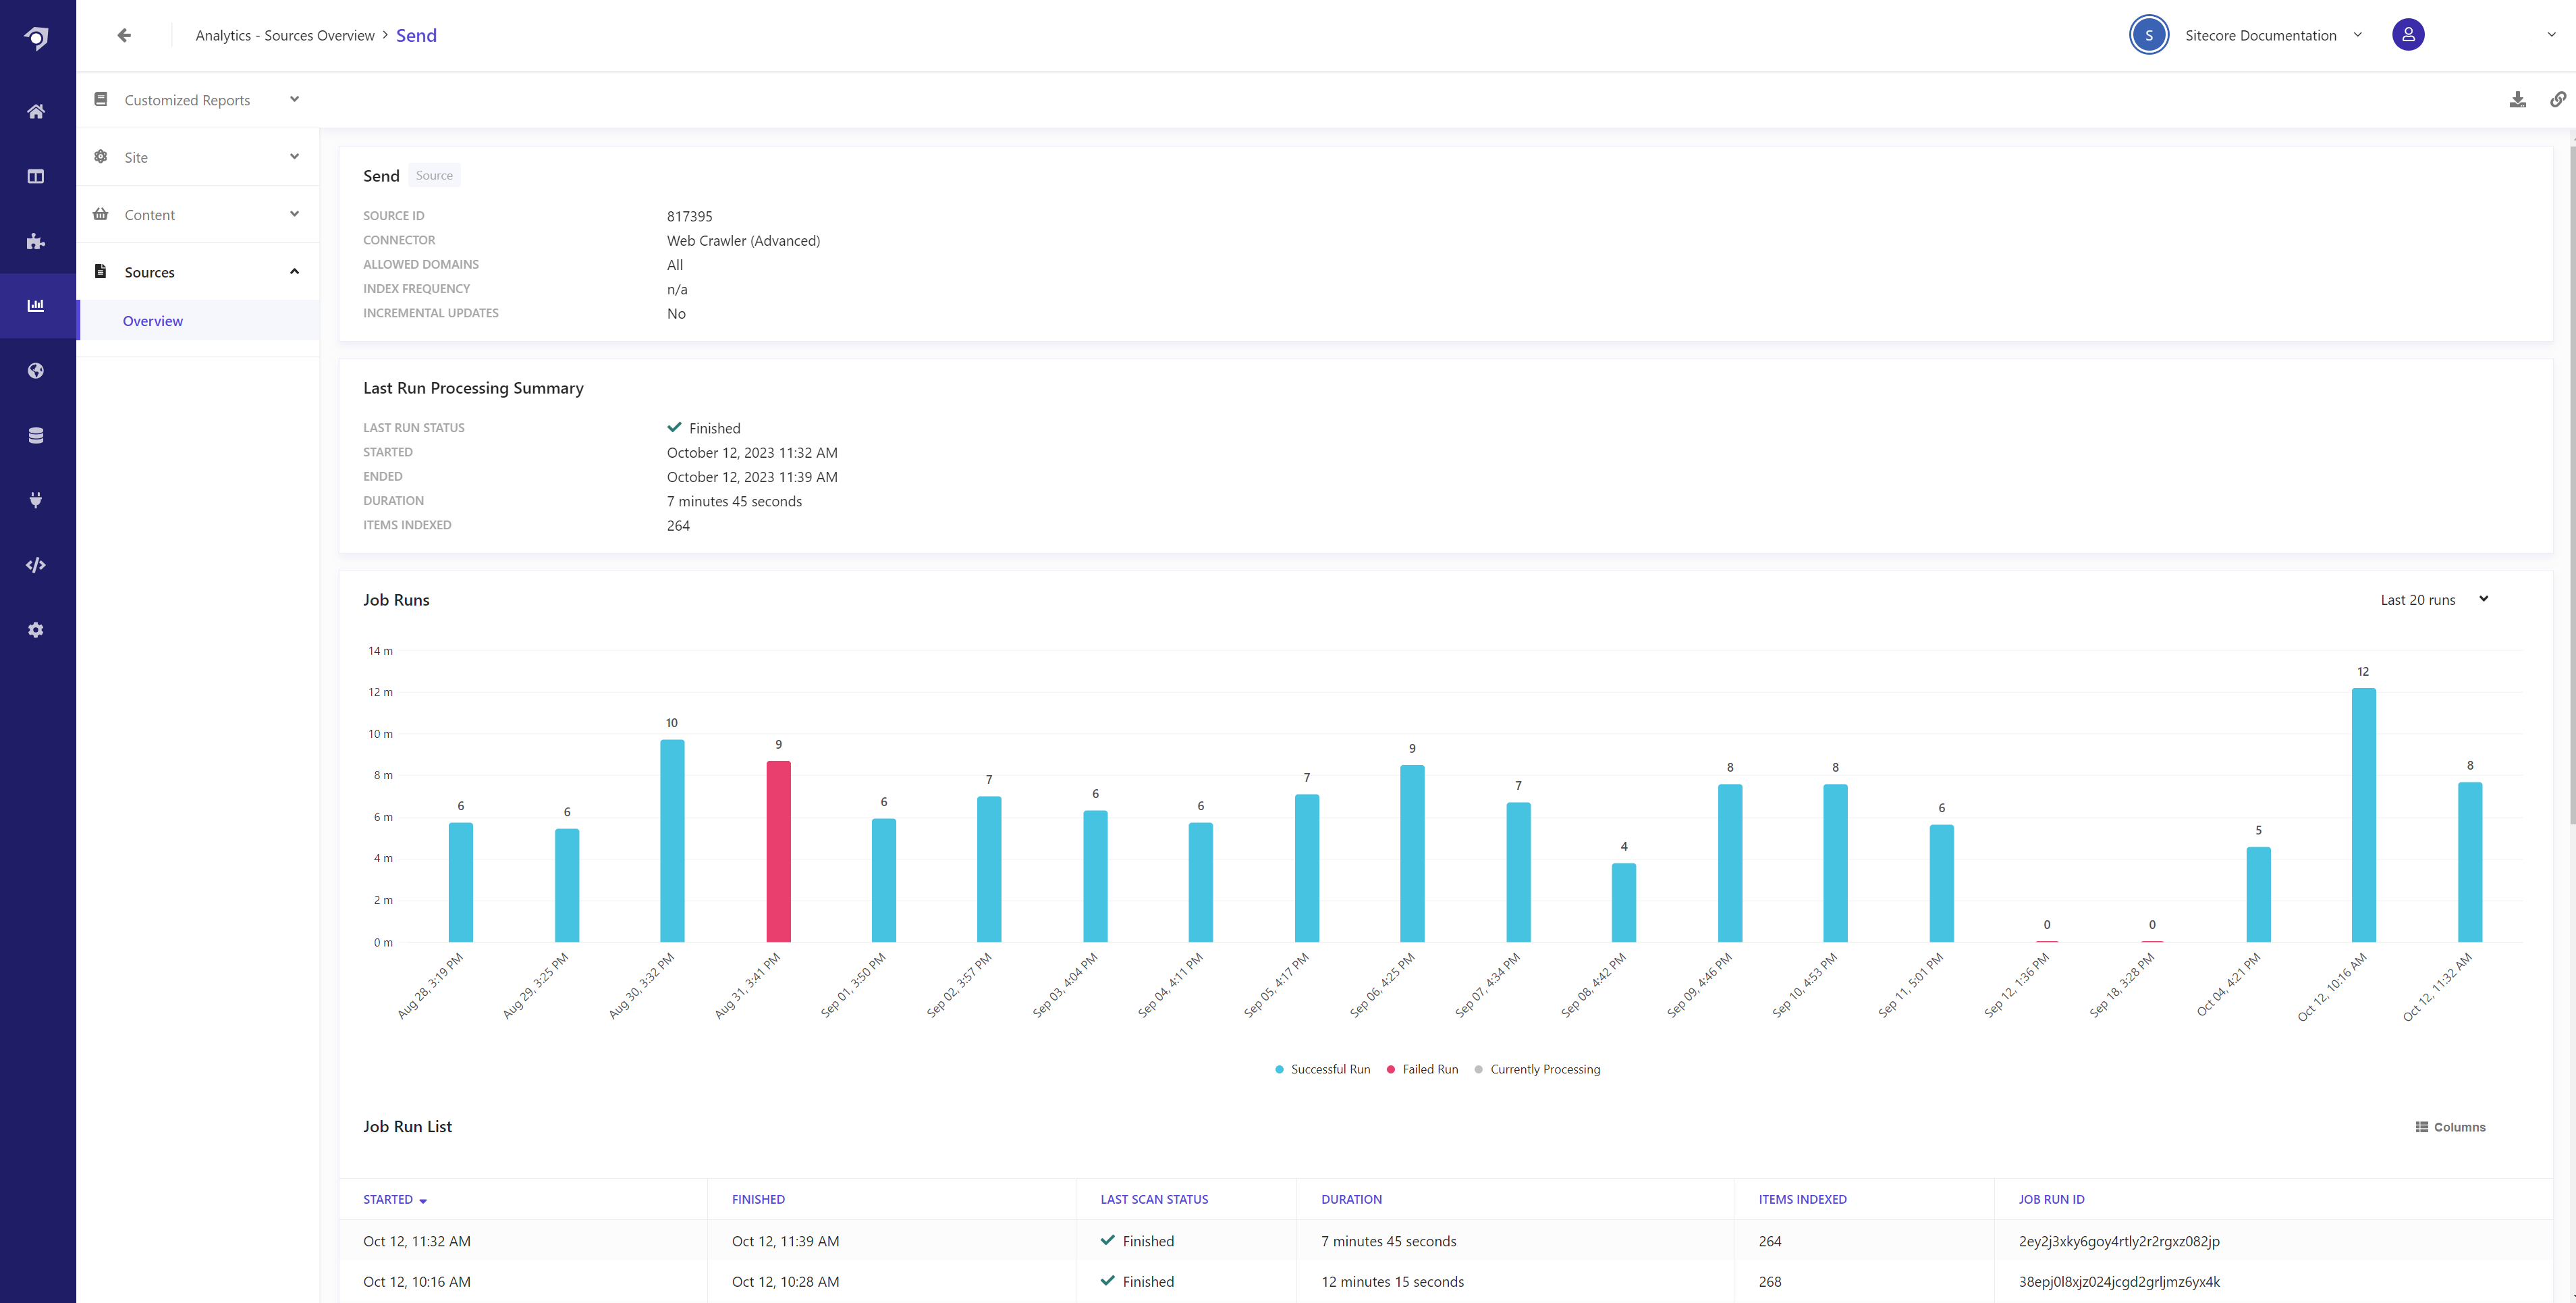
Task: Select the Analytics bar chart sidebar icon
Action: 36,305
